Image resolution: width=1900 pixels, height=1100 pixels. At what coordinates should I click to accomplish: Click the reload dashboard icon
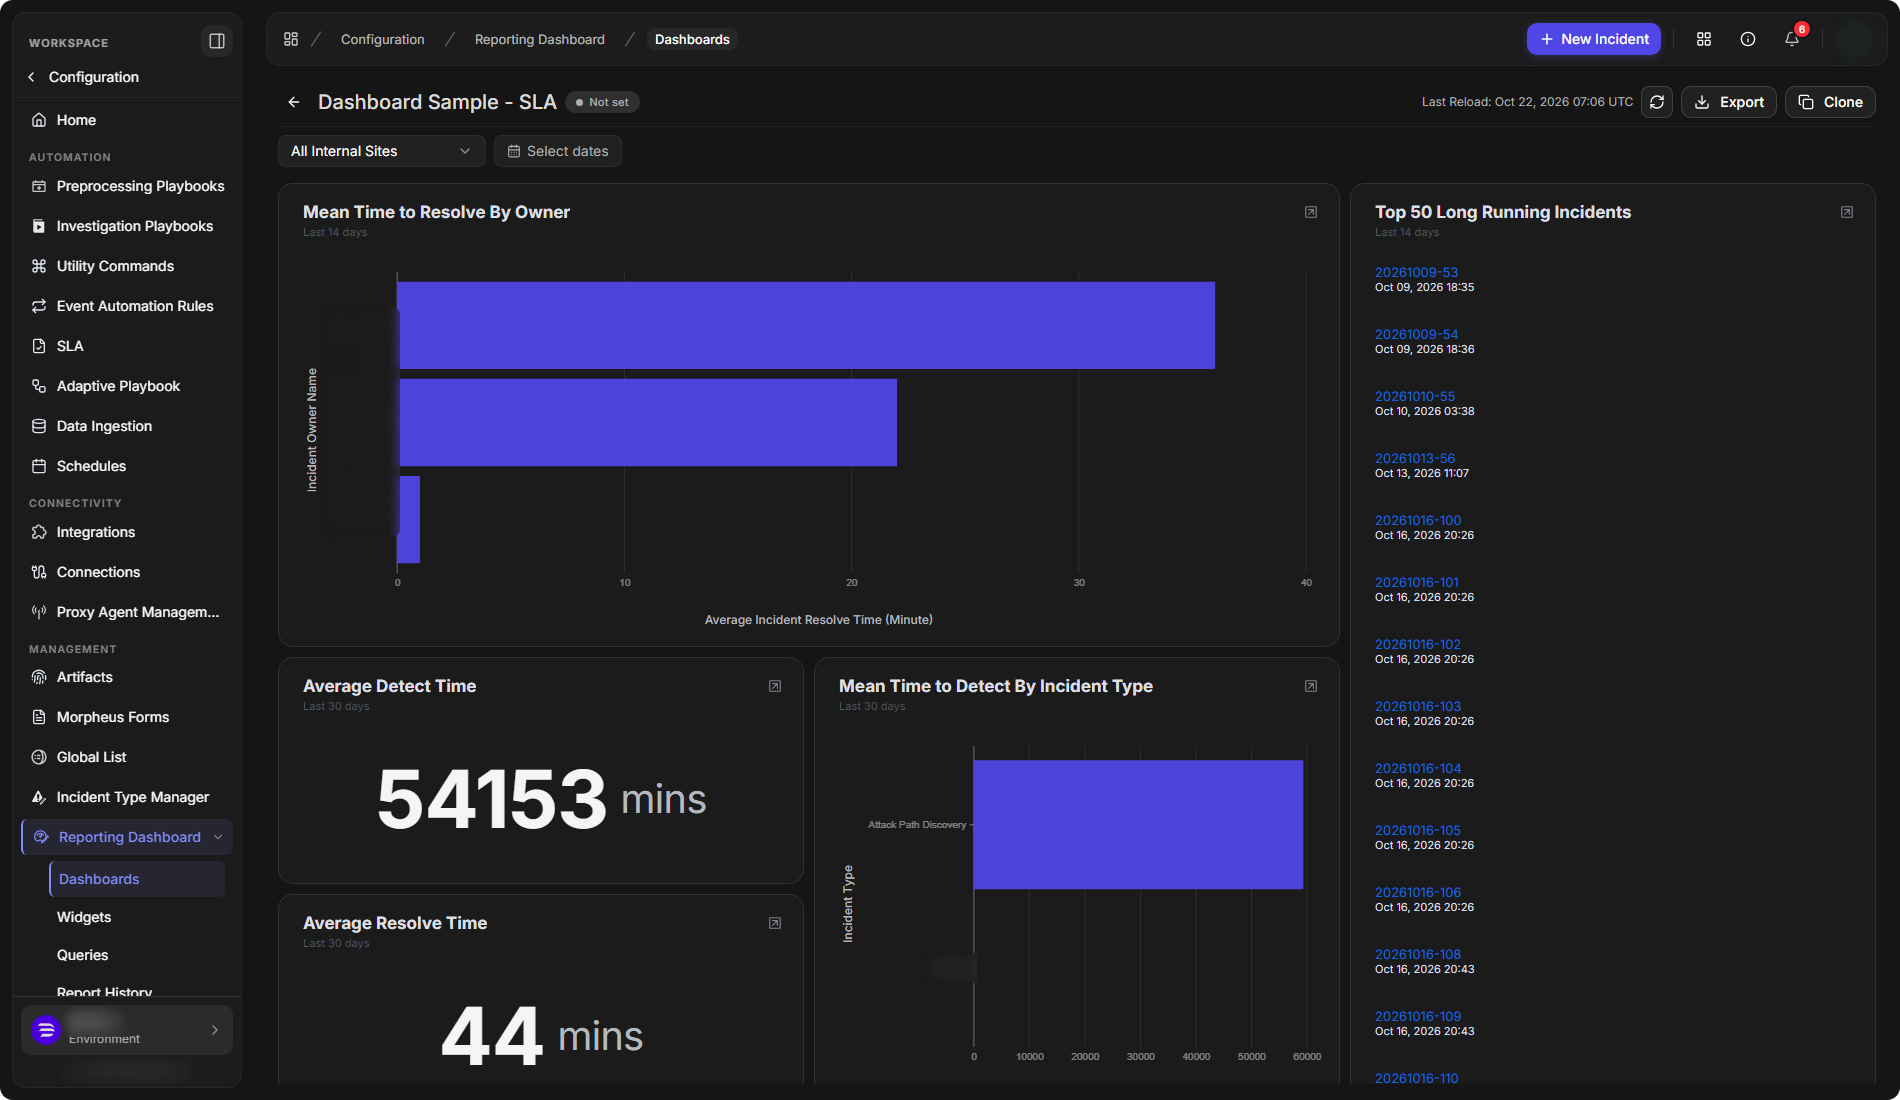(1657, 102)
